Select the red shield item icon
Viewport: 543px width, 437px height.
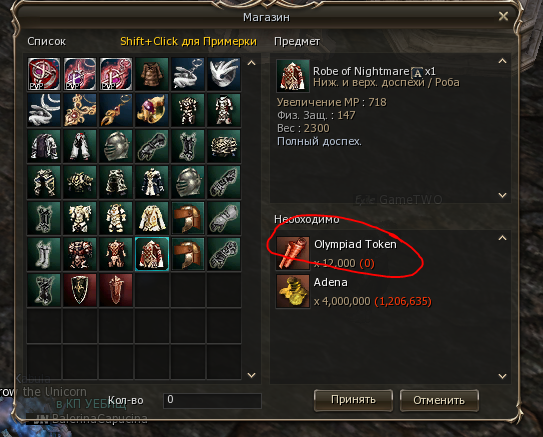pos(116,290)
